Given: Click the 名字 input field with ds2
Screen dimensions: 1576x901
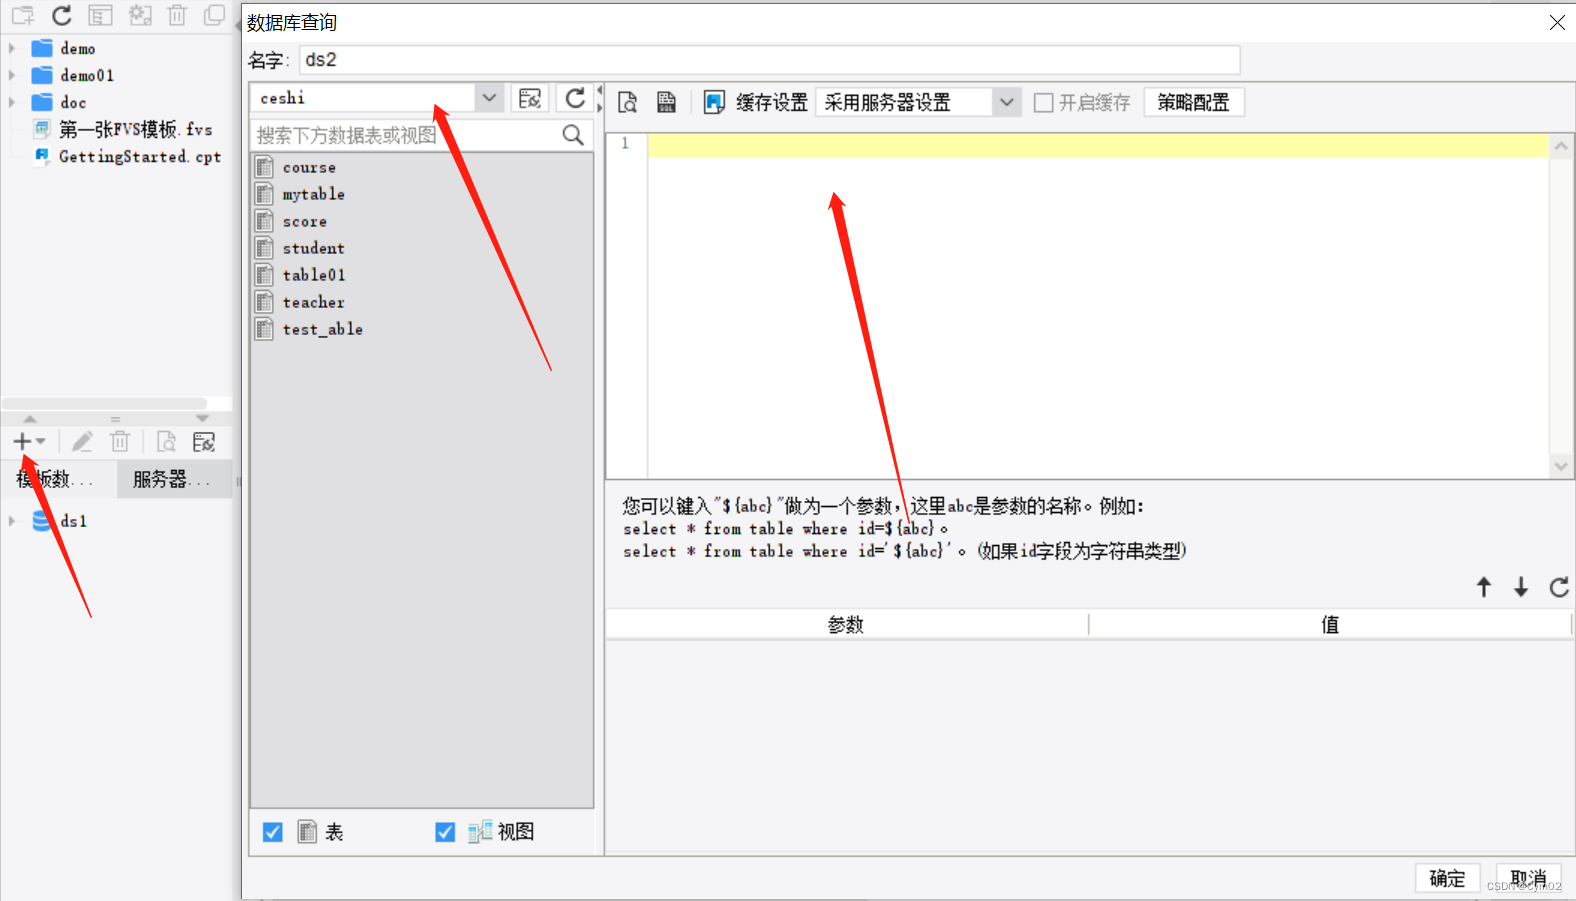Looking at the screenshot, I should tap(769, 60).
